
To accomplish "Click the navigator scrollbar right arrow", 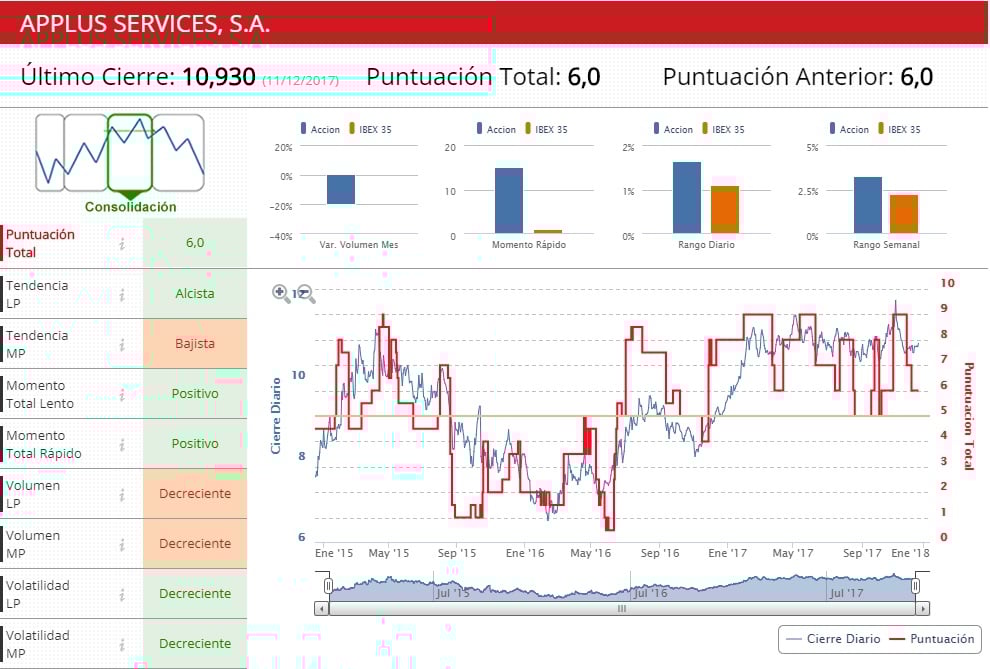I will click(923, 609).
